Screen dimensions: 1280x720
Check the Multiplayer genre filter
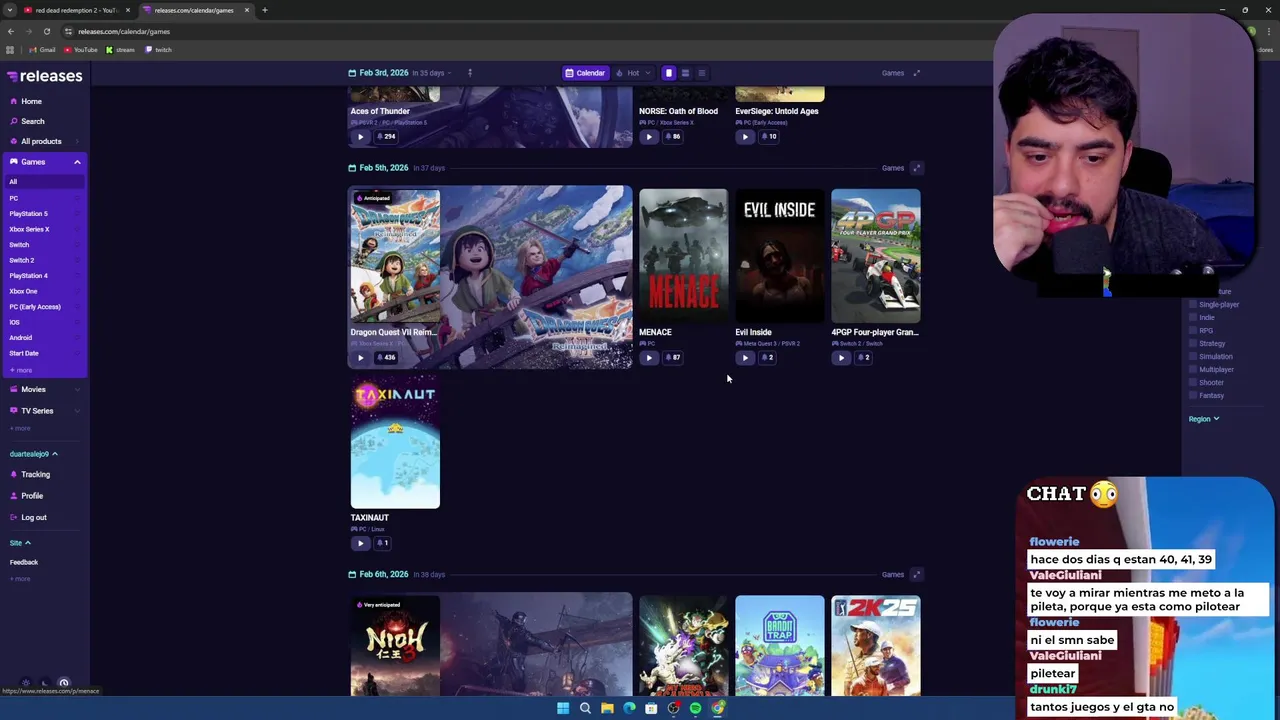tap(1193, 369)
